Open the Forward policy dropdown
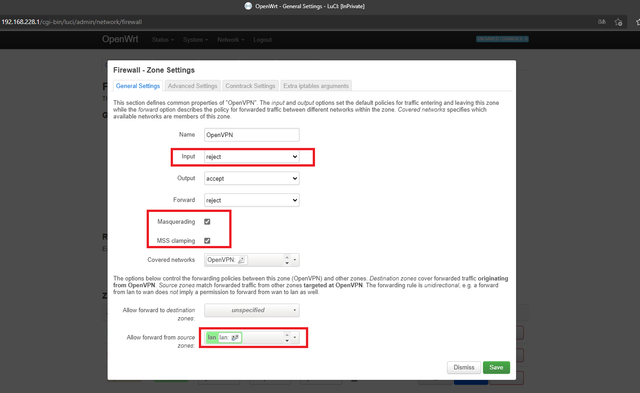This screenshot has width=640, height=393. tap(251, 200)
